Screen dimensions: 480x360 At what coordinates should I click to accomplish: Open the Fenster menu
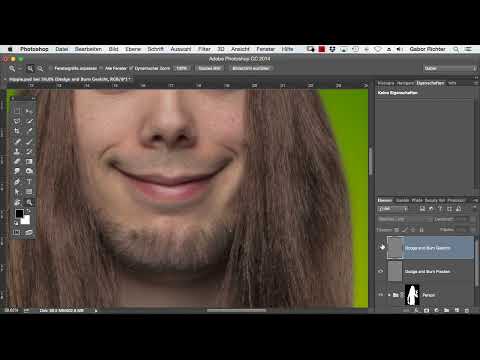pos(265,49)
